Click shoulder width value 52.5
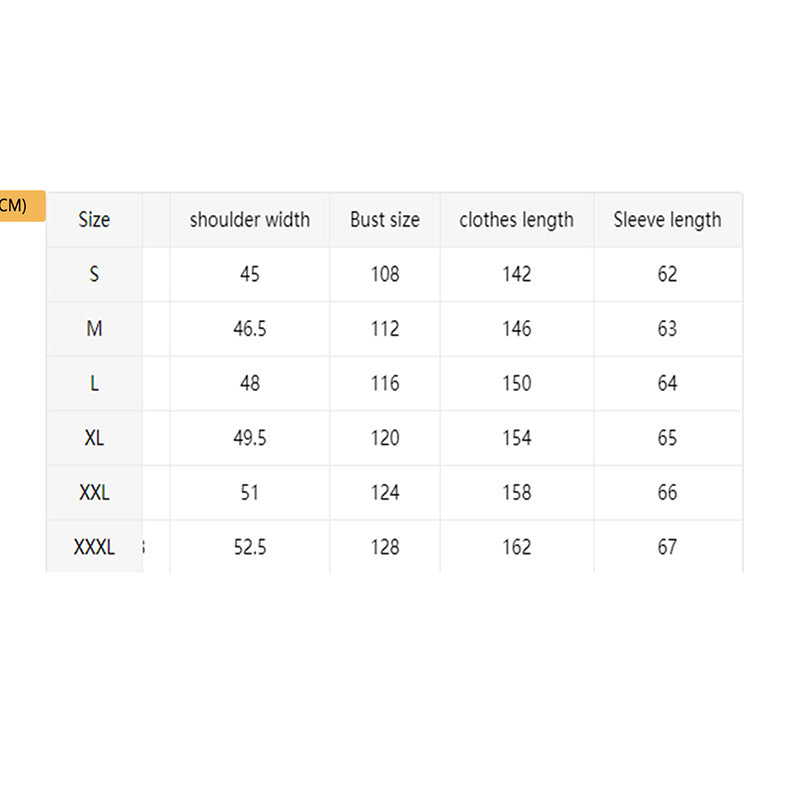This screenshot has height=800, width=800. coord(250,547)
